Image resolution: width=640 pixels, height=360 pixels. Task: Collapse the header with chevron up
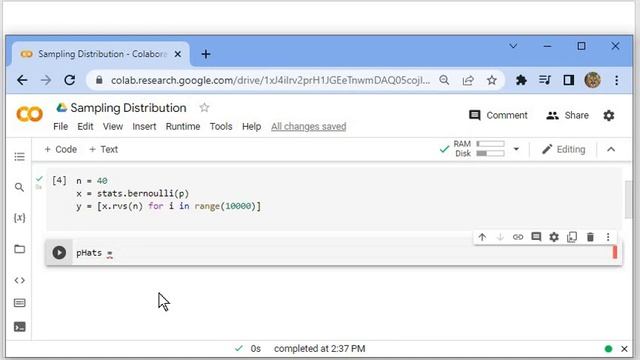pyautogui.click(x=611, y=149)
